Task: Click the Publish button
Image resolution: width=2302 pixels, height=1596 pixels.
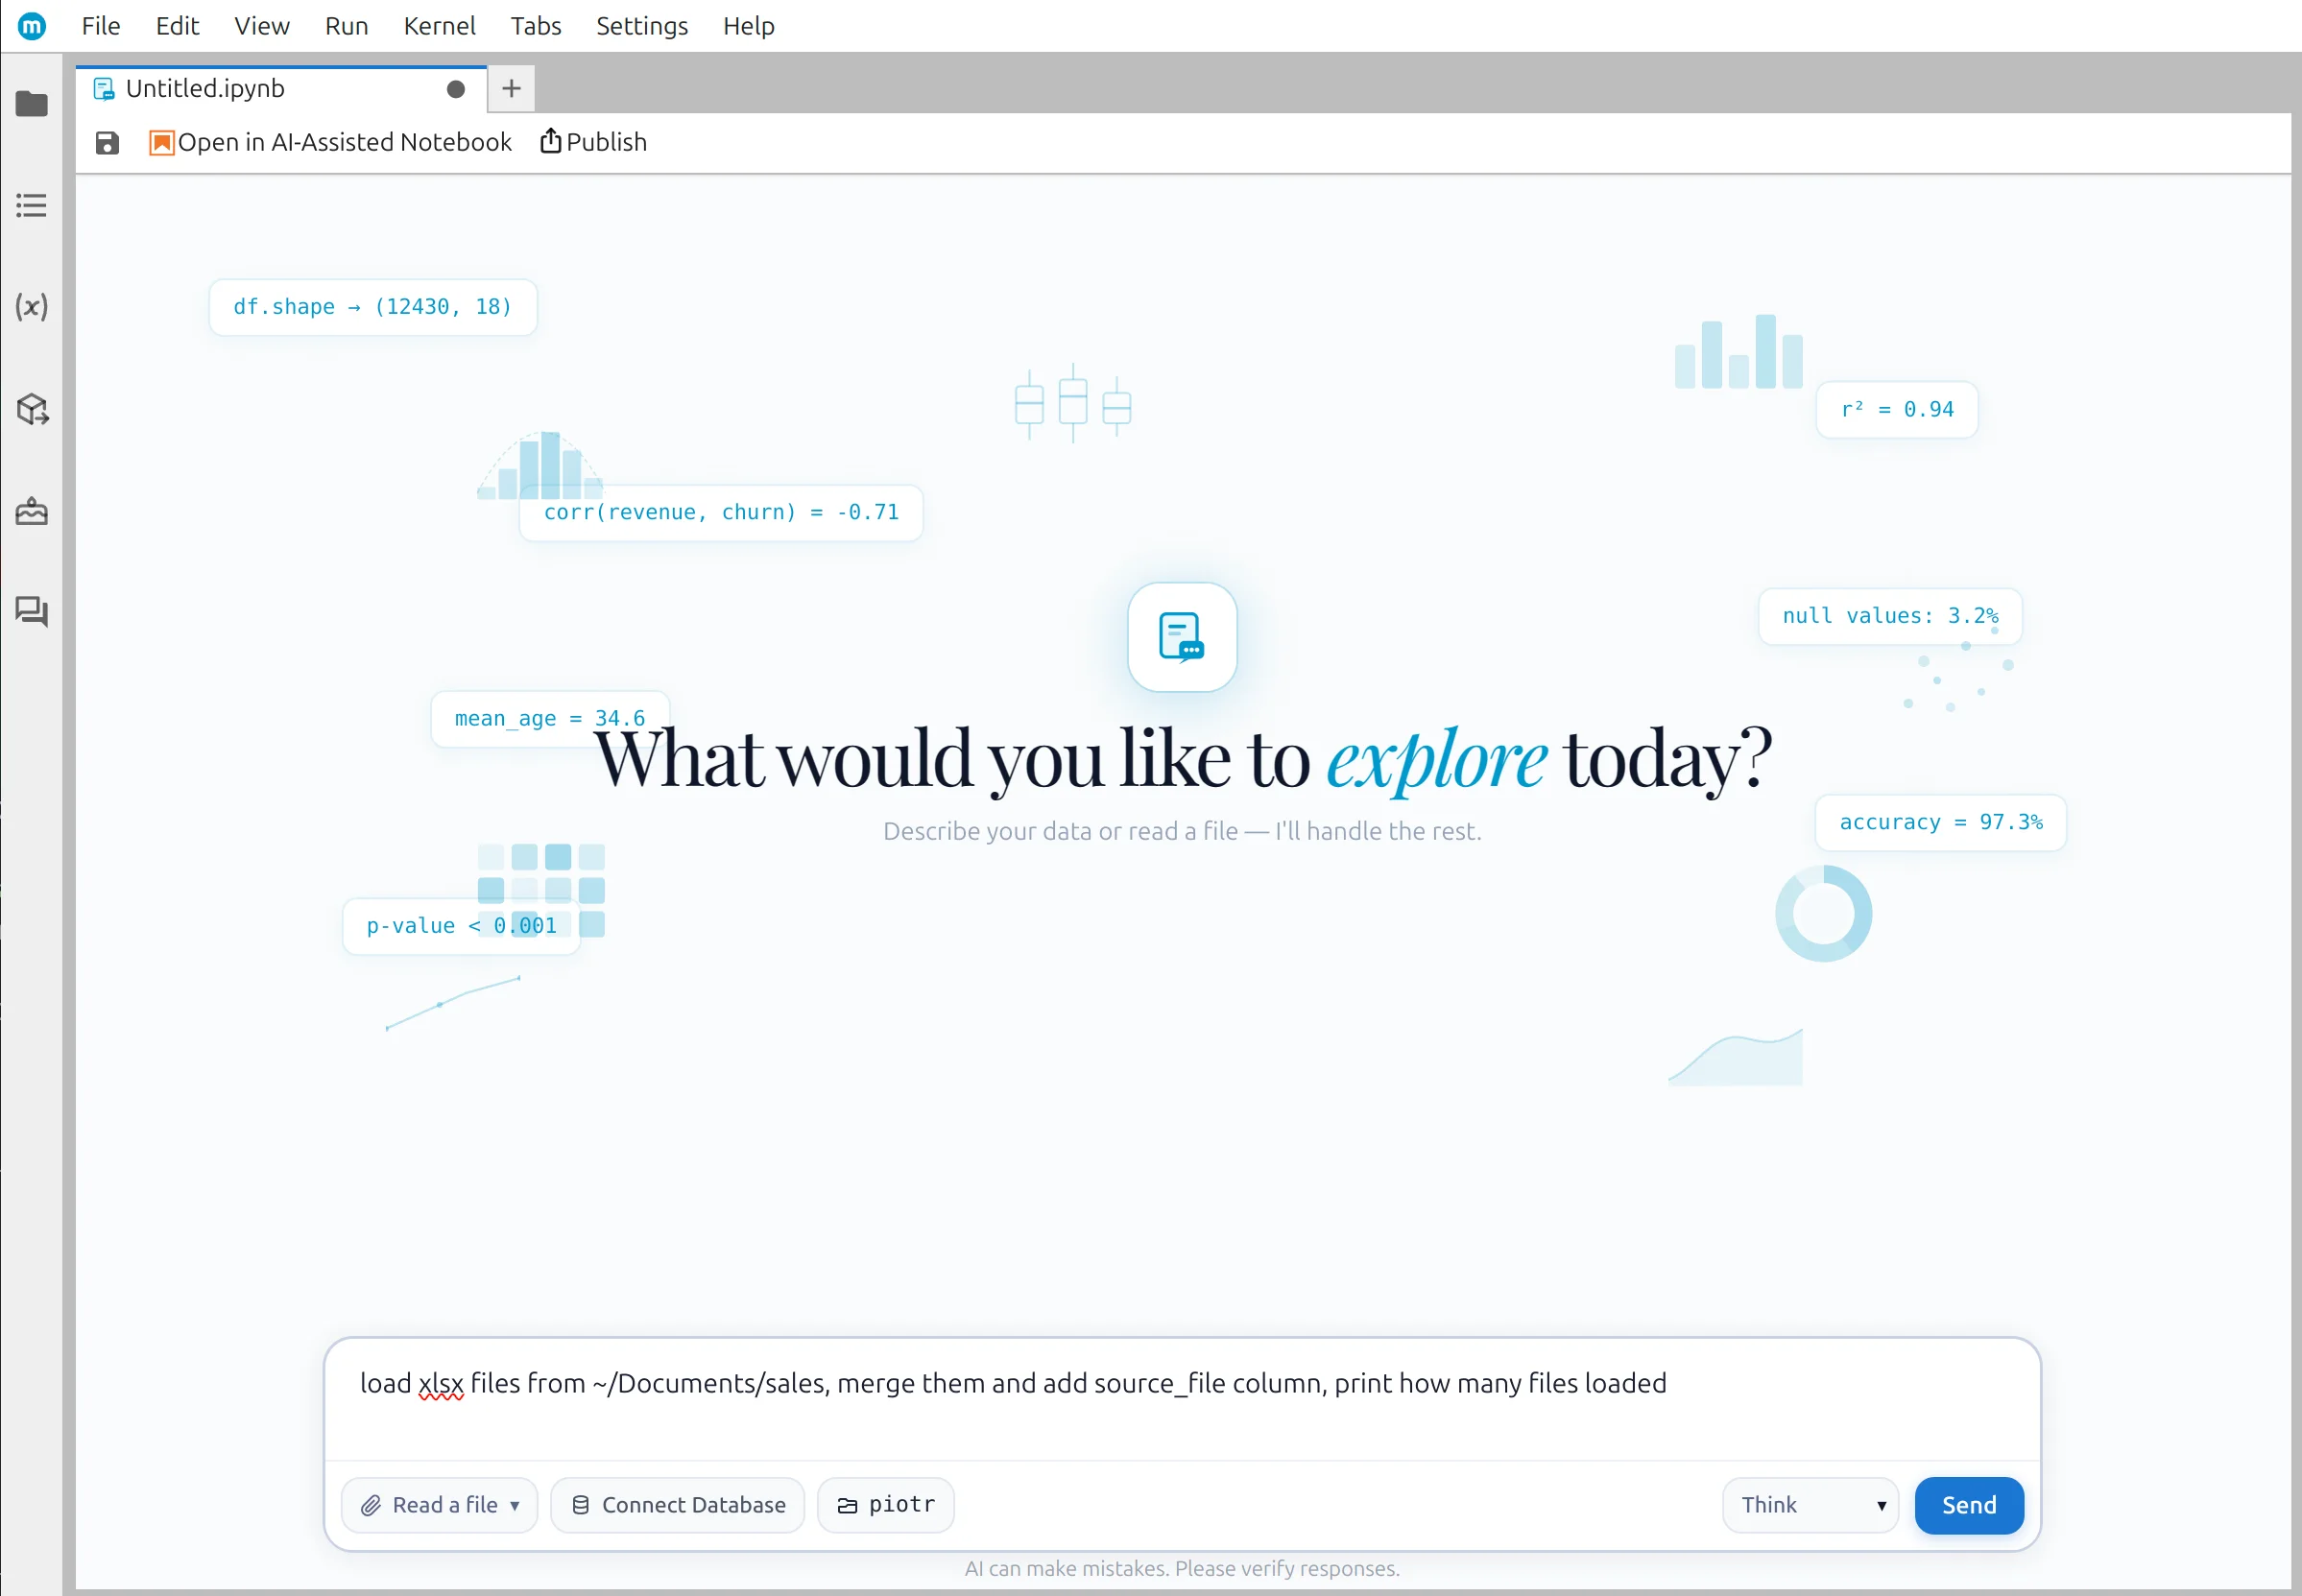Action: (594, 143)
